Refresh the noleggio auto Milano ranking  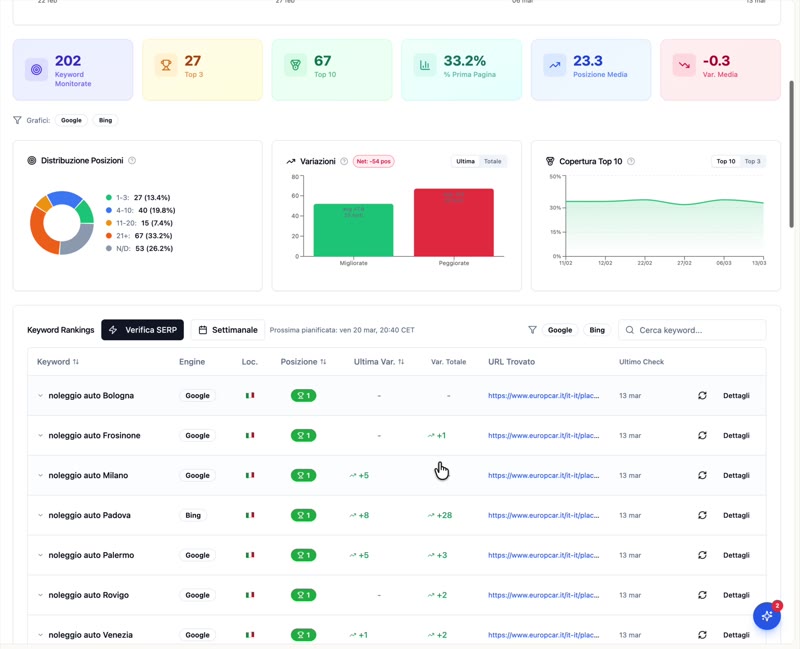(702, 475)
